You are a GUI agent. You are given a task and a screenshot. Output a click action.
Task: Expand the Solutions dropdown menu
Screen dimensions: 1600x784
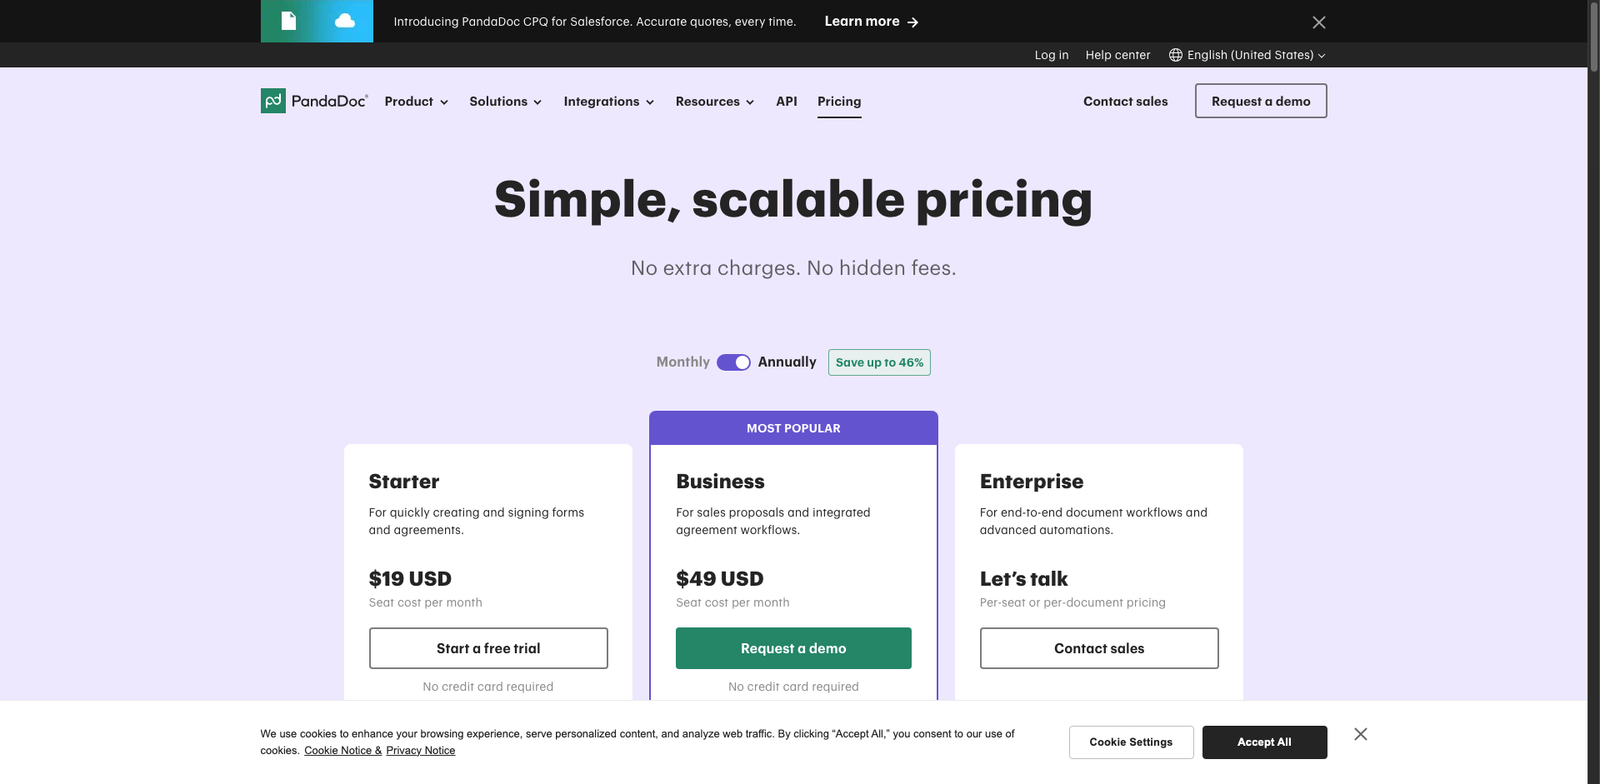pyautogui.click(x=505, y=101)
